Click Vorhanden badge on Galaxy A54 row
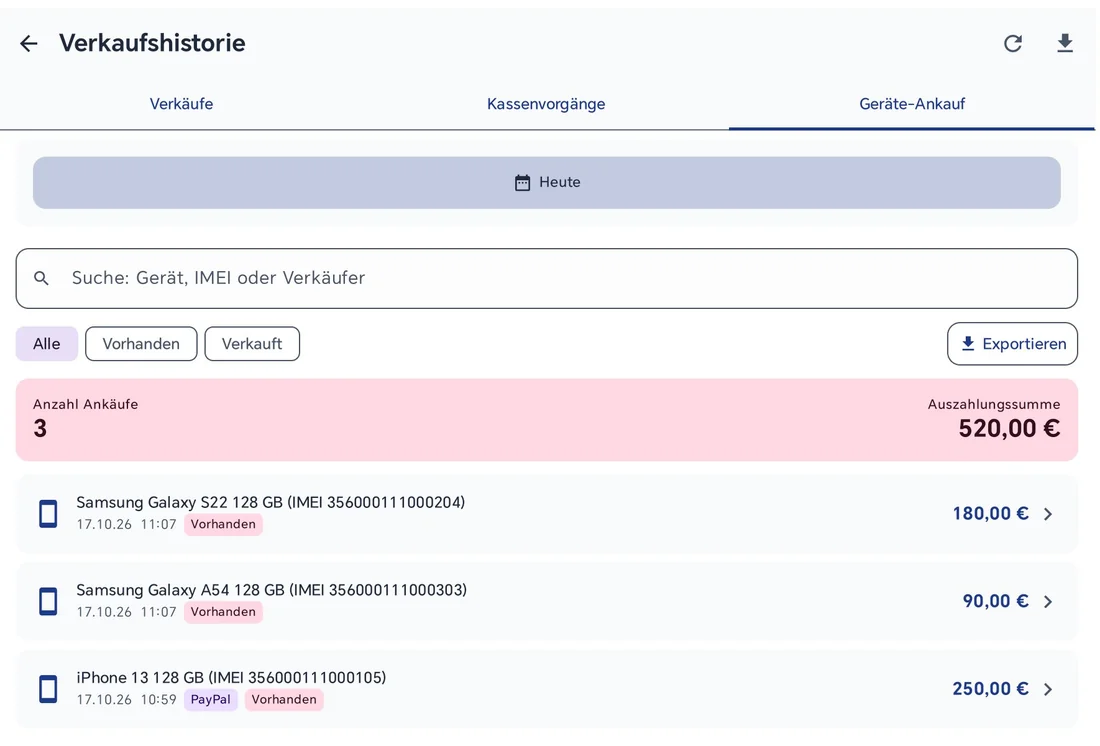The height and width of the screenshot is (746, 1100). (x=223, y=612)
